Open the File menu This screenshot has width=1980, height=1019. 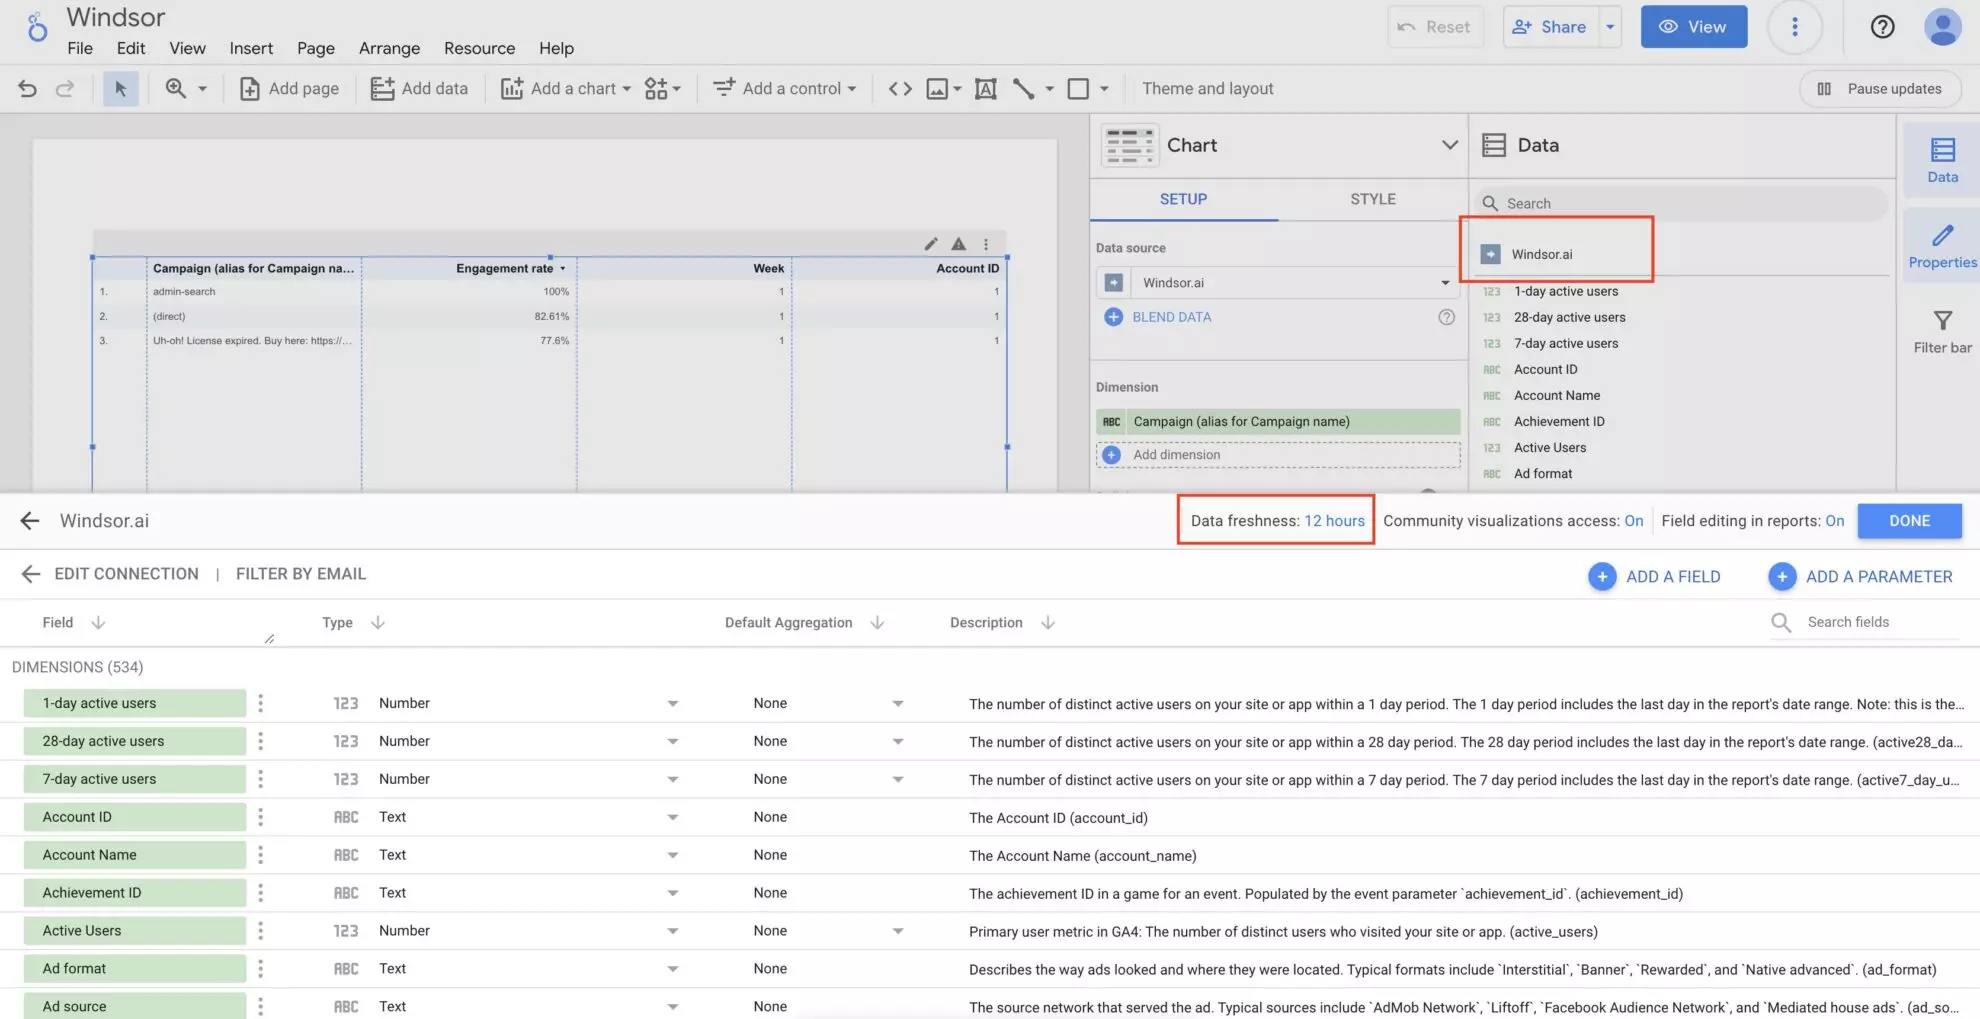[x=80, y=48]
